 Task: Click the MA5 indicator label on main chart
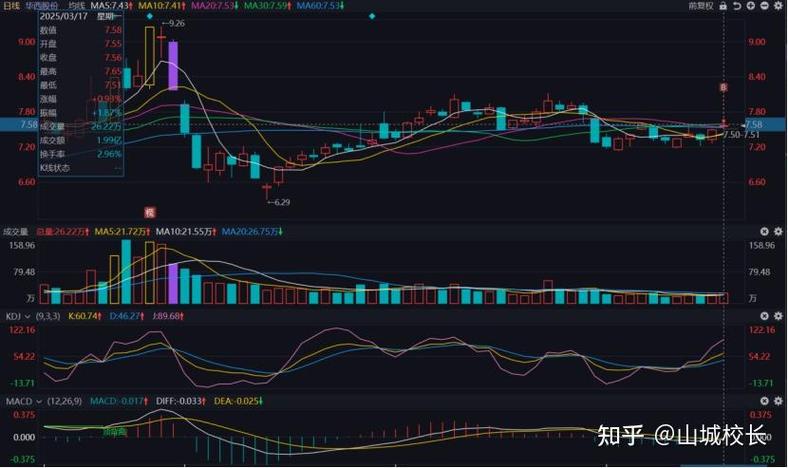pos(110,6)
